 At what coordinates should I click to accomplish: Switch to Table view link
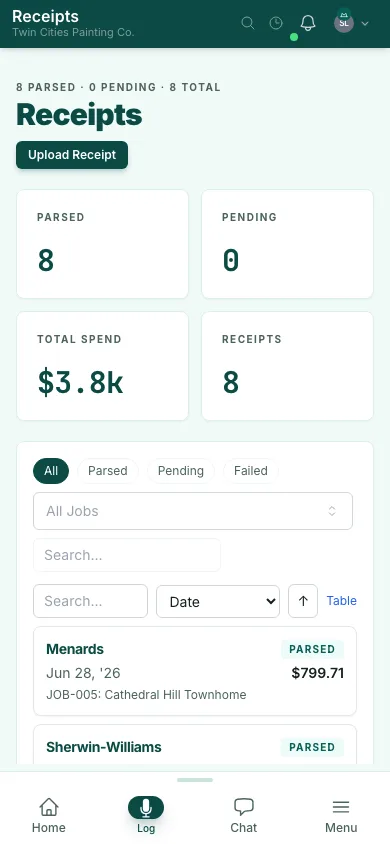coord(342,601)
